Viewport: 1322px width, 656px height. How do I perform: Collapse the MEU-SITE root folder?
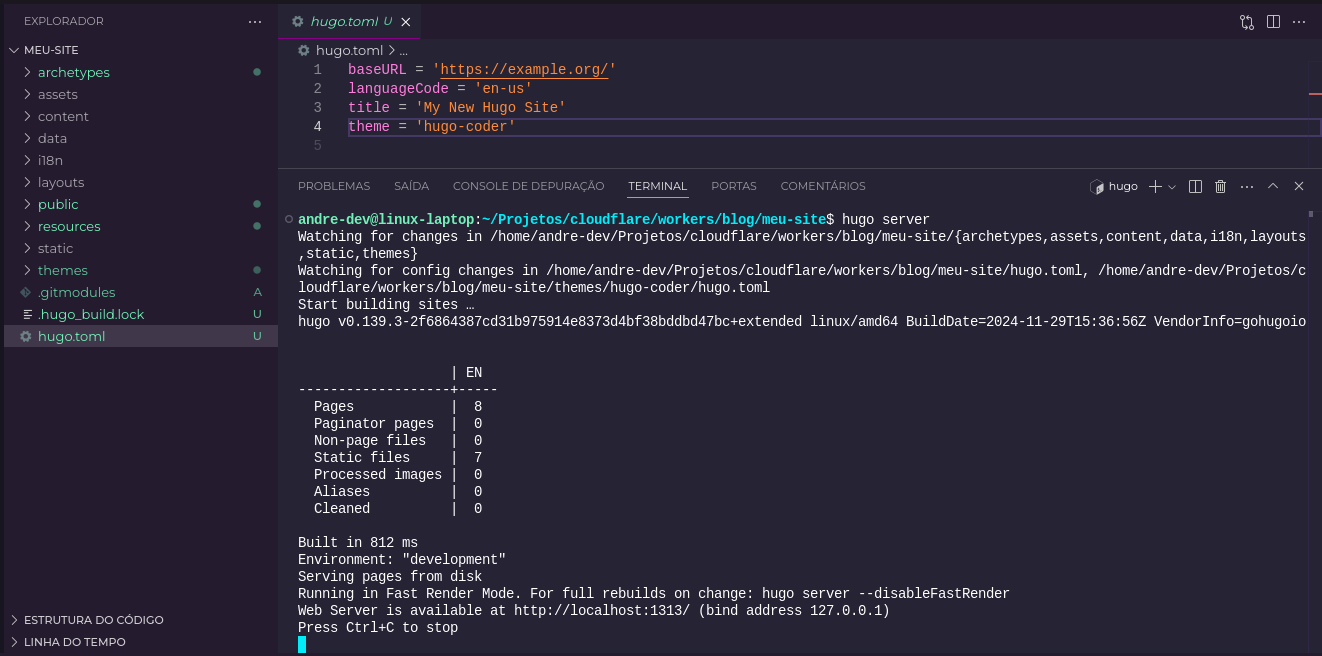(x=14, y=50)
